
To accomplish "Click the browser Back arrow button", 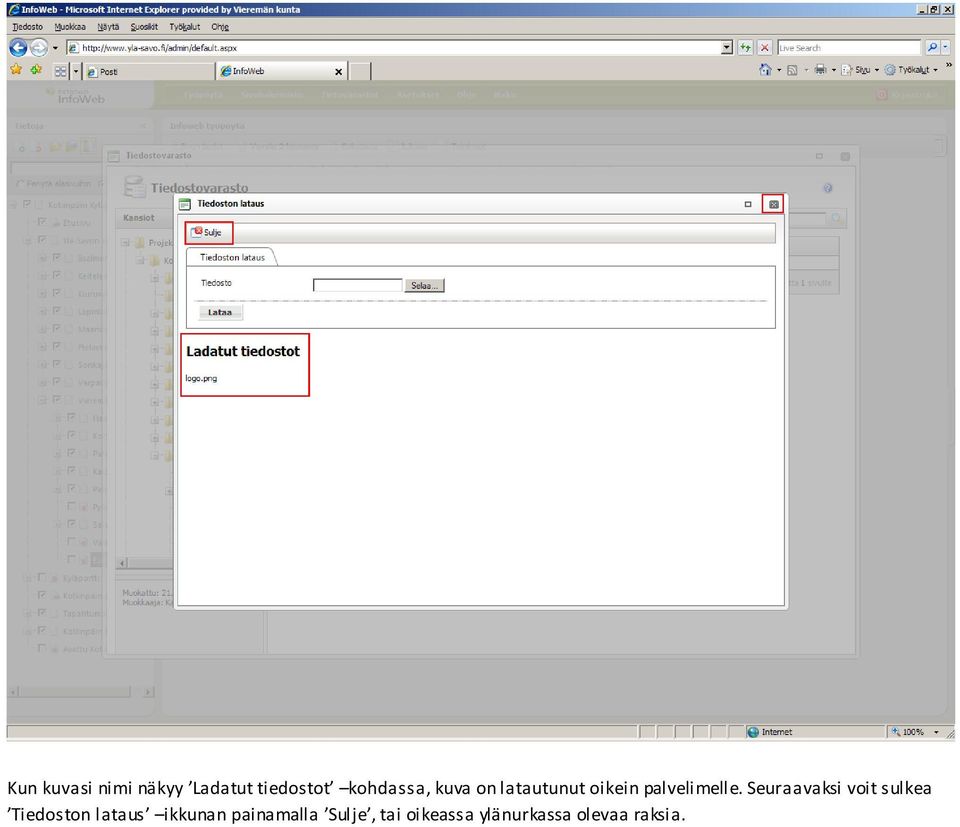I will click(18, 47).
